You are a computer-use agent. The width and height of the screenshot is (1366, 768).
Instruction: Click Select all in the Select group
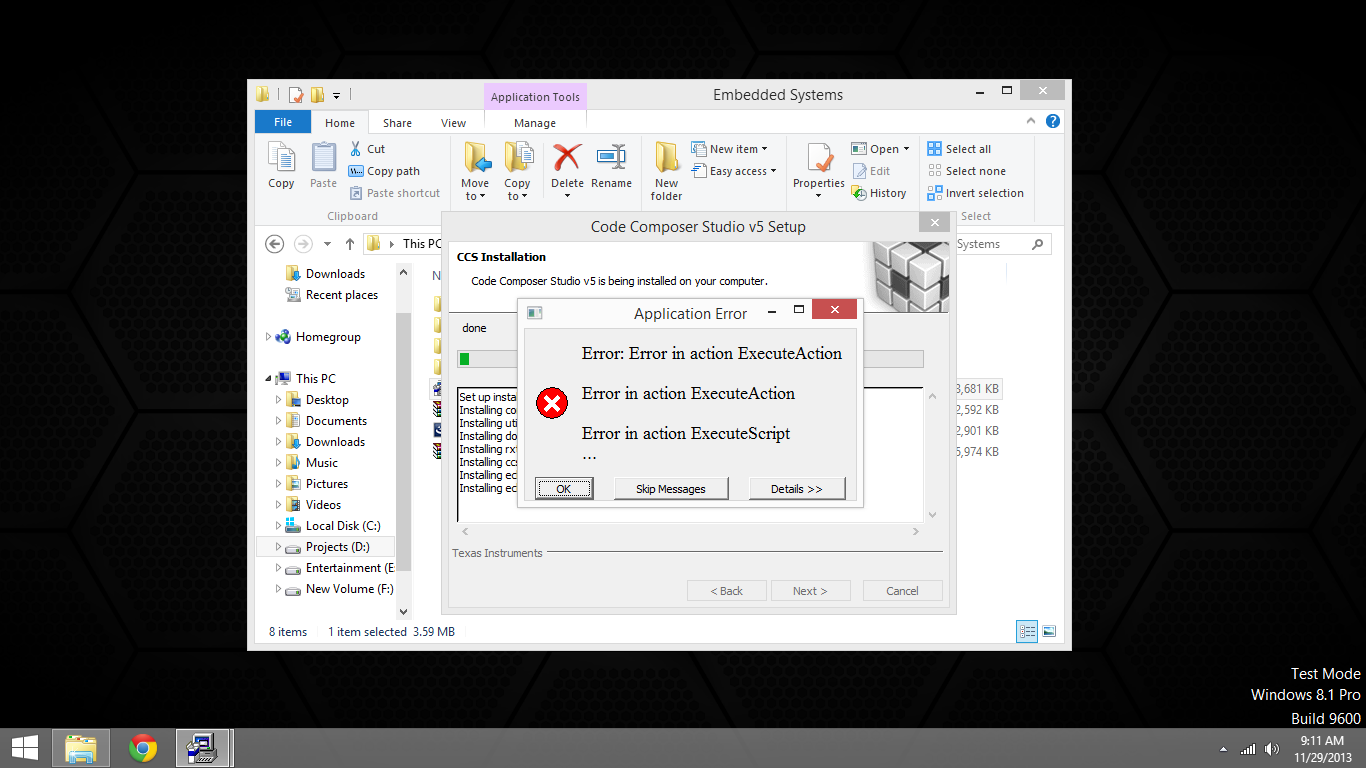(x=959, y=149)
